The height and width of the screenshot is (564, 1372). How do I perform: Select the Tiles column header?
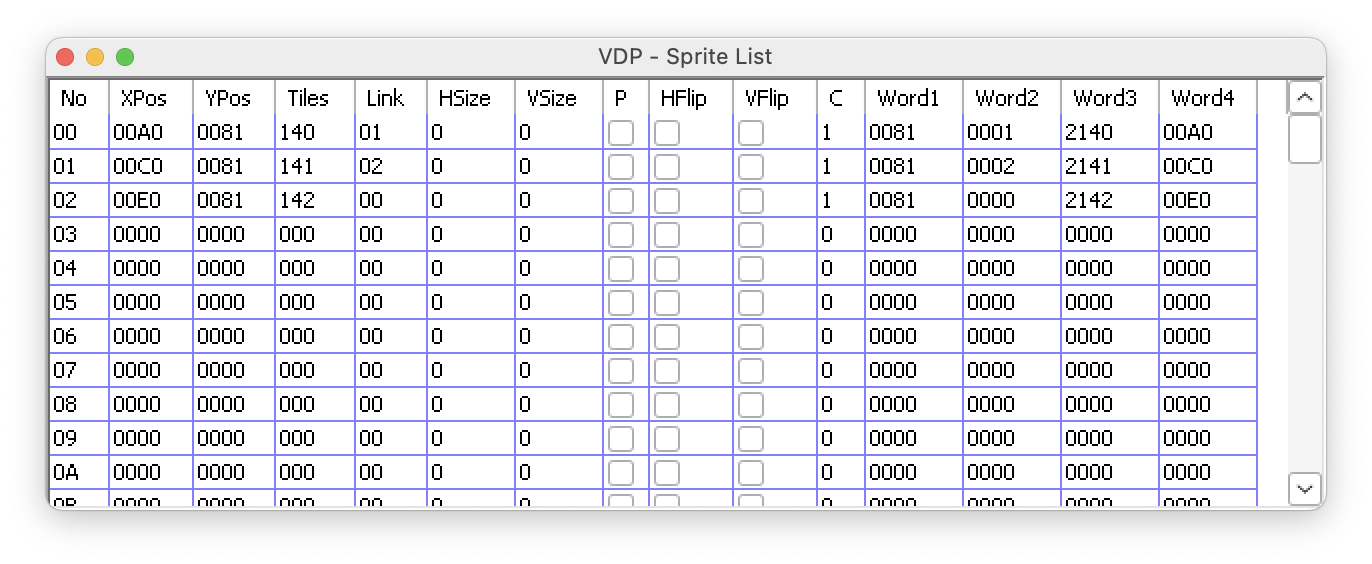[x=307, y=98]
